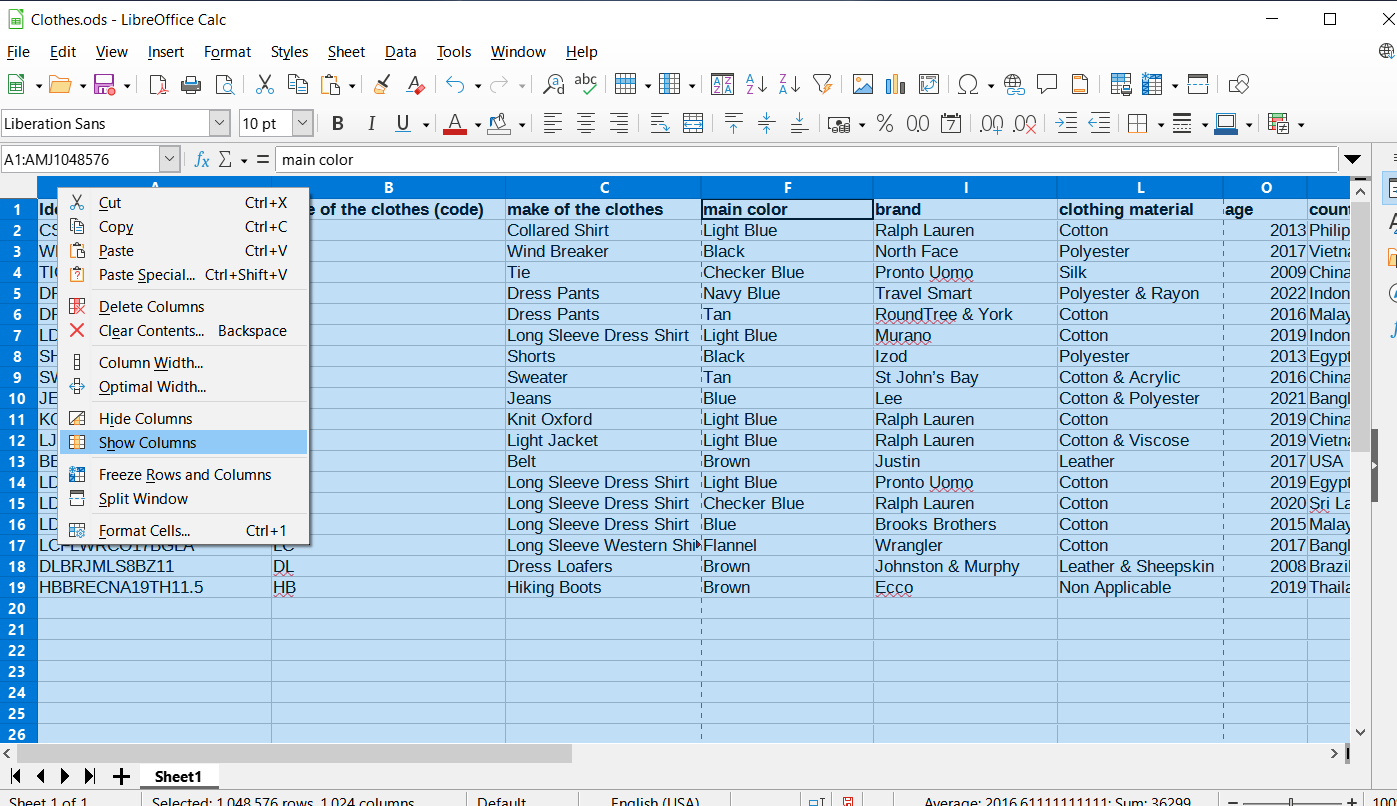Open the font color dropdown arrow
Screen dimensions: 1397x806
tap(478, 125)
